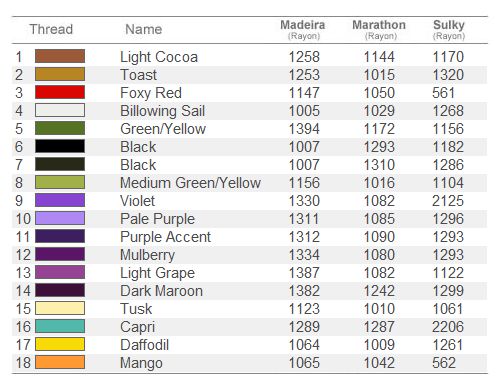This screenshot has width=500, height=384.
Task: Pick the Violet color swatch
Action: (60, 200)
